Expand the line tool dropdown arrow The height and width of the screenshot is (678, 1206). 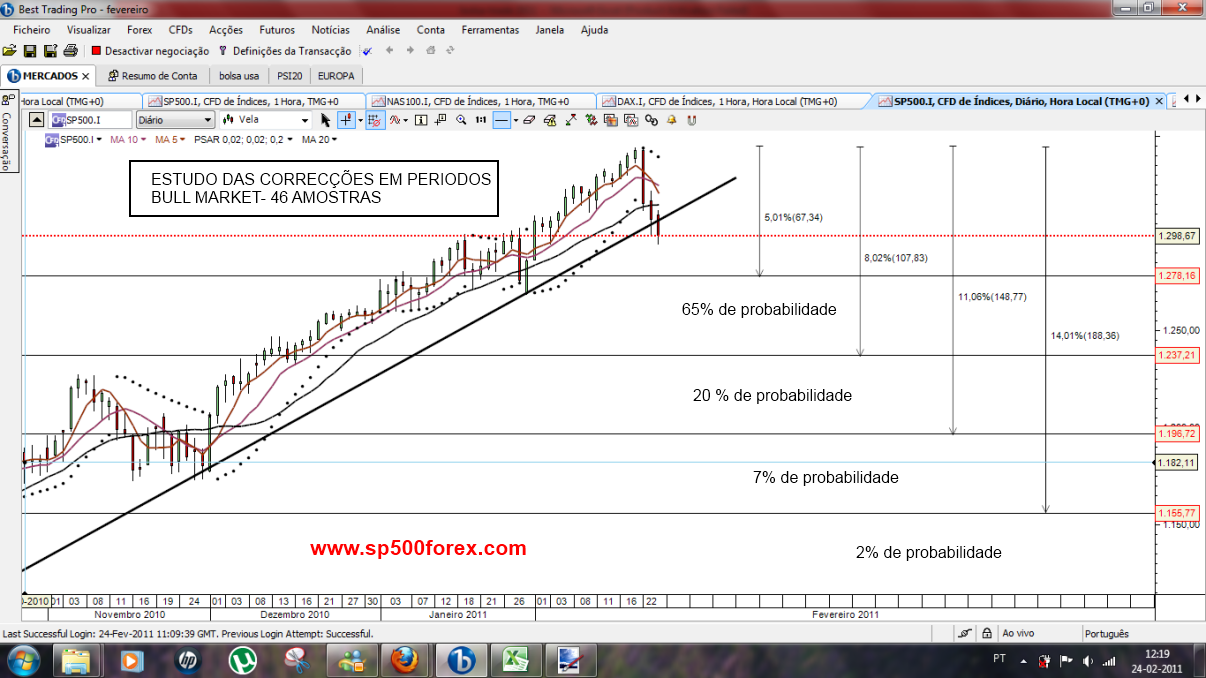tap(516, 120)
